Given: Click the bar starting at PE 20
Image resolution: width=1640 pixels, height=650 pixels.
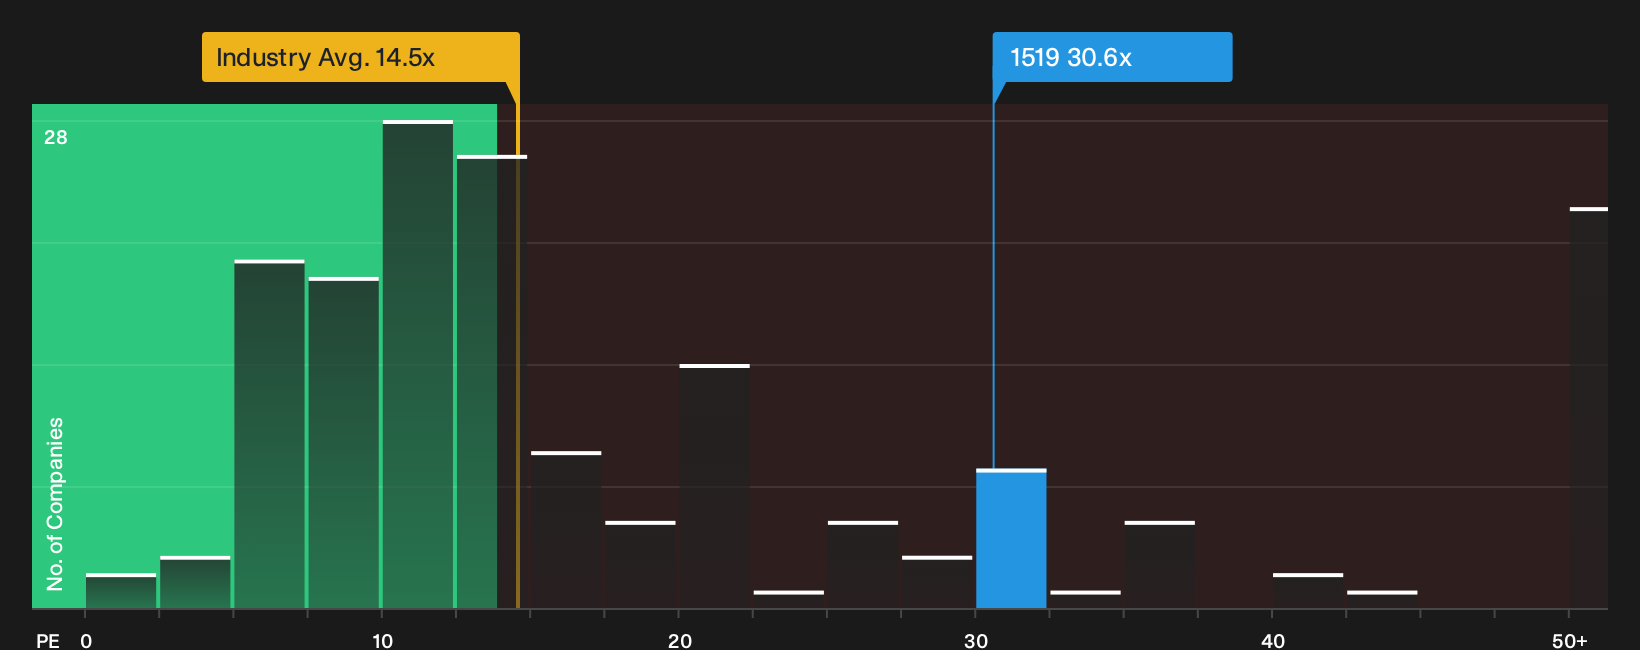Looking at the screenshot, I should click(x=714, y=486).
